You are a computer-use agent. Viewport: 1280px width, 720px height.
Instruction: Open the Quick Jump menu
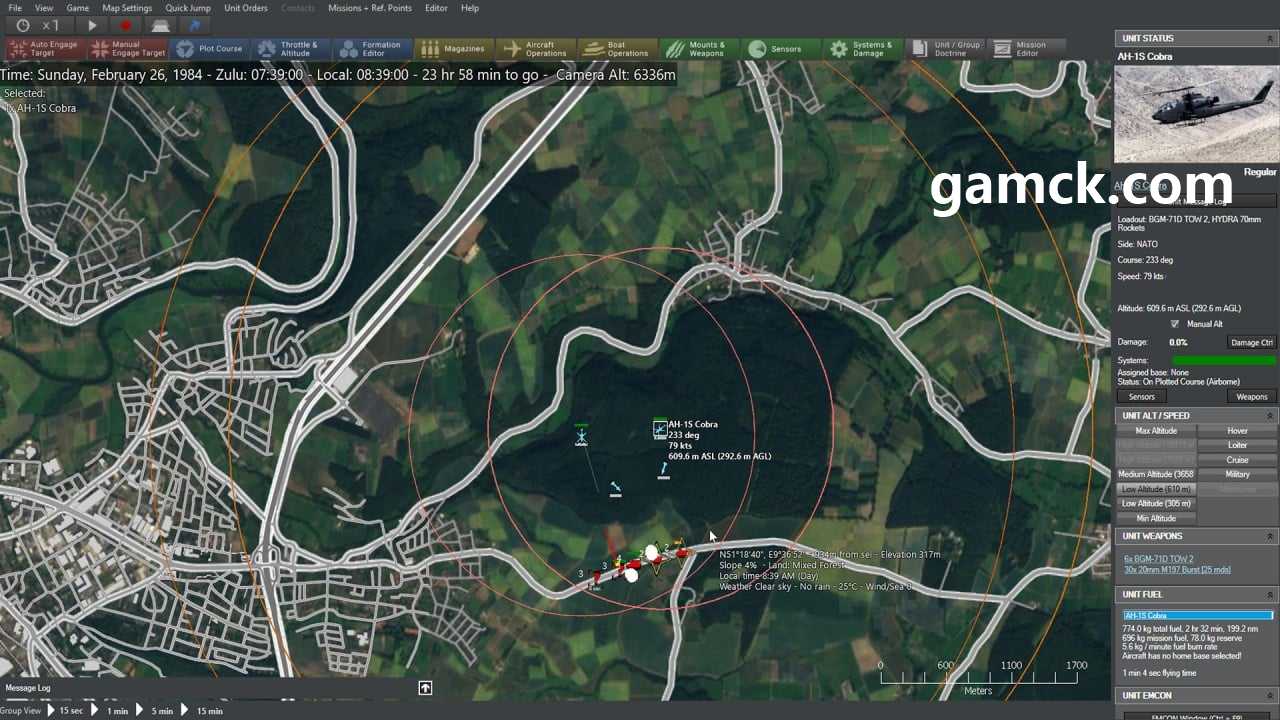pos(188,8)
